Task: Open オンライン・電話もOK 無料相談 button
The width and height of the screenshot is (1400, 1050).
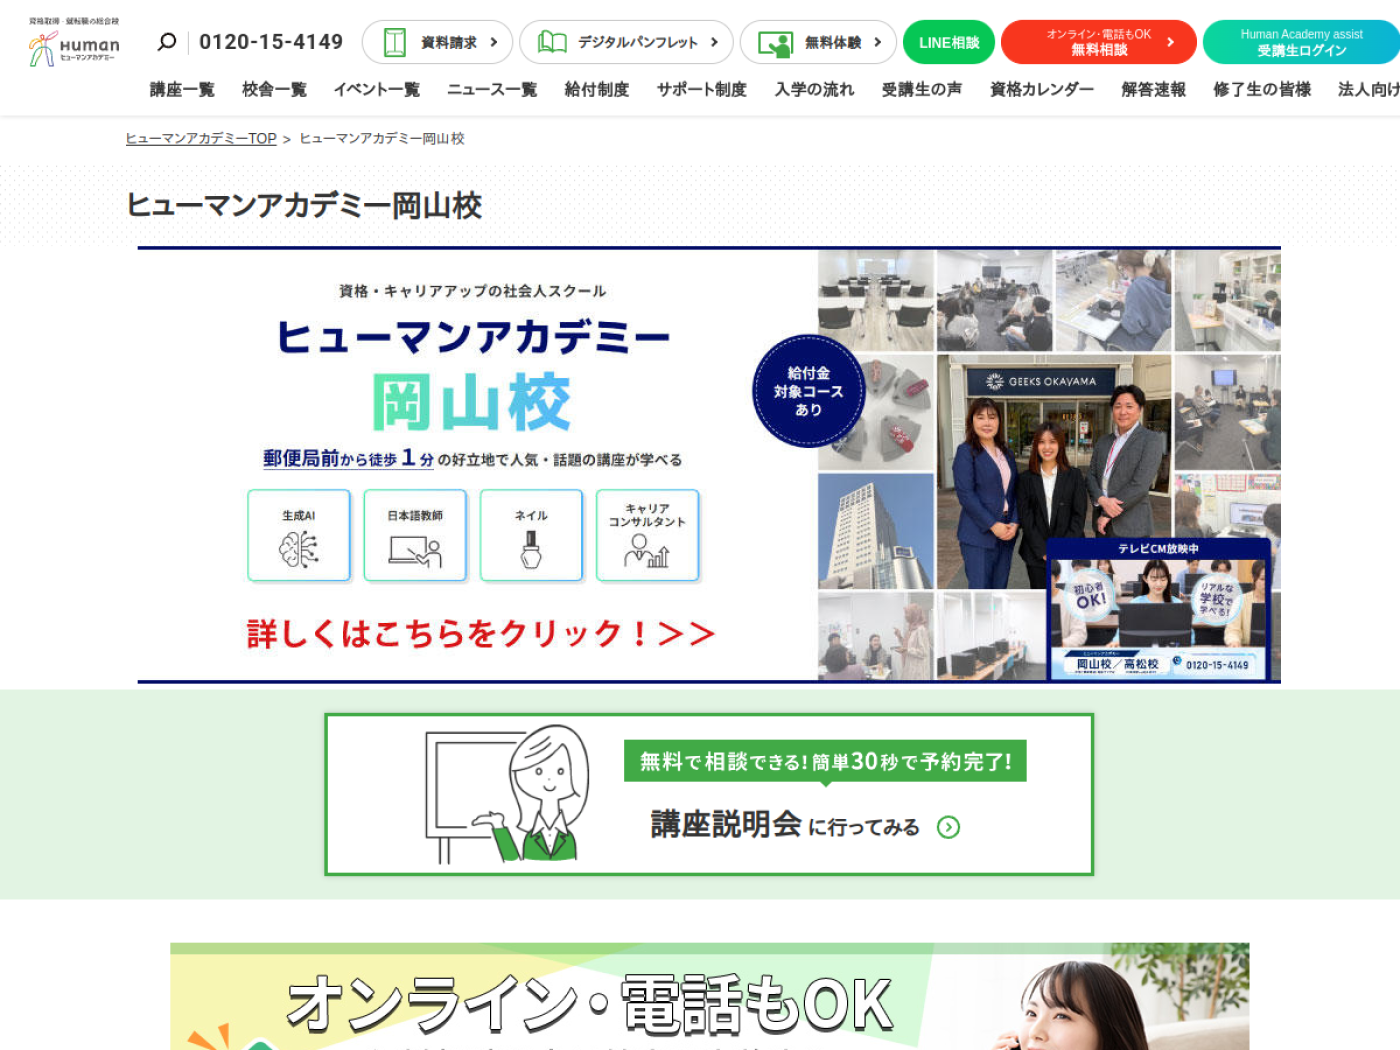Action: pos(1099,42)
